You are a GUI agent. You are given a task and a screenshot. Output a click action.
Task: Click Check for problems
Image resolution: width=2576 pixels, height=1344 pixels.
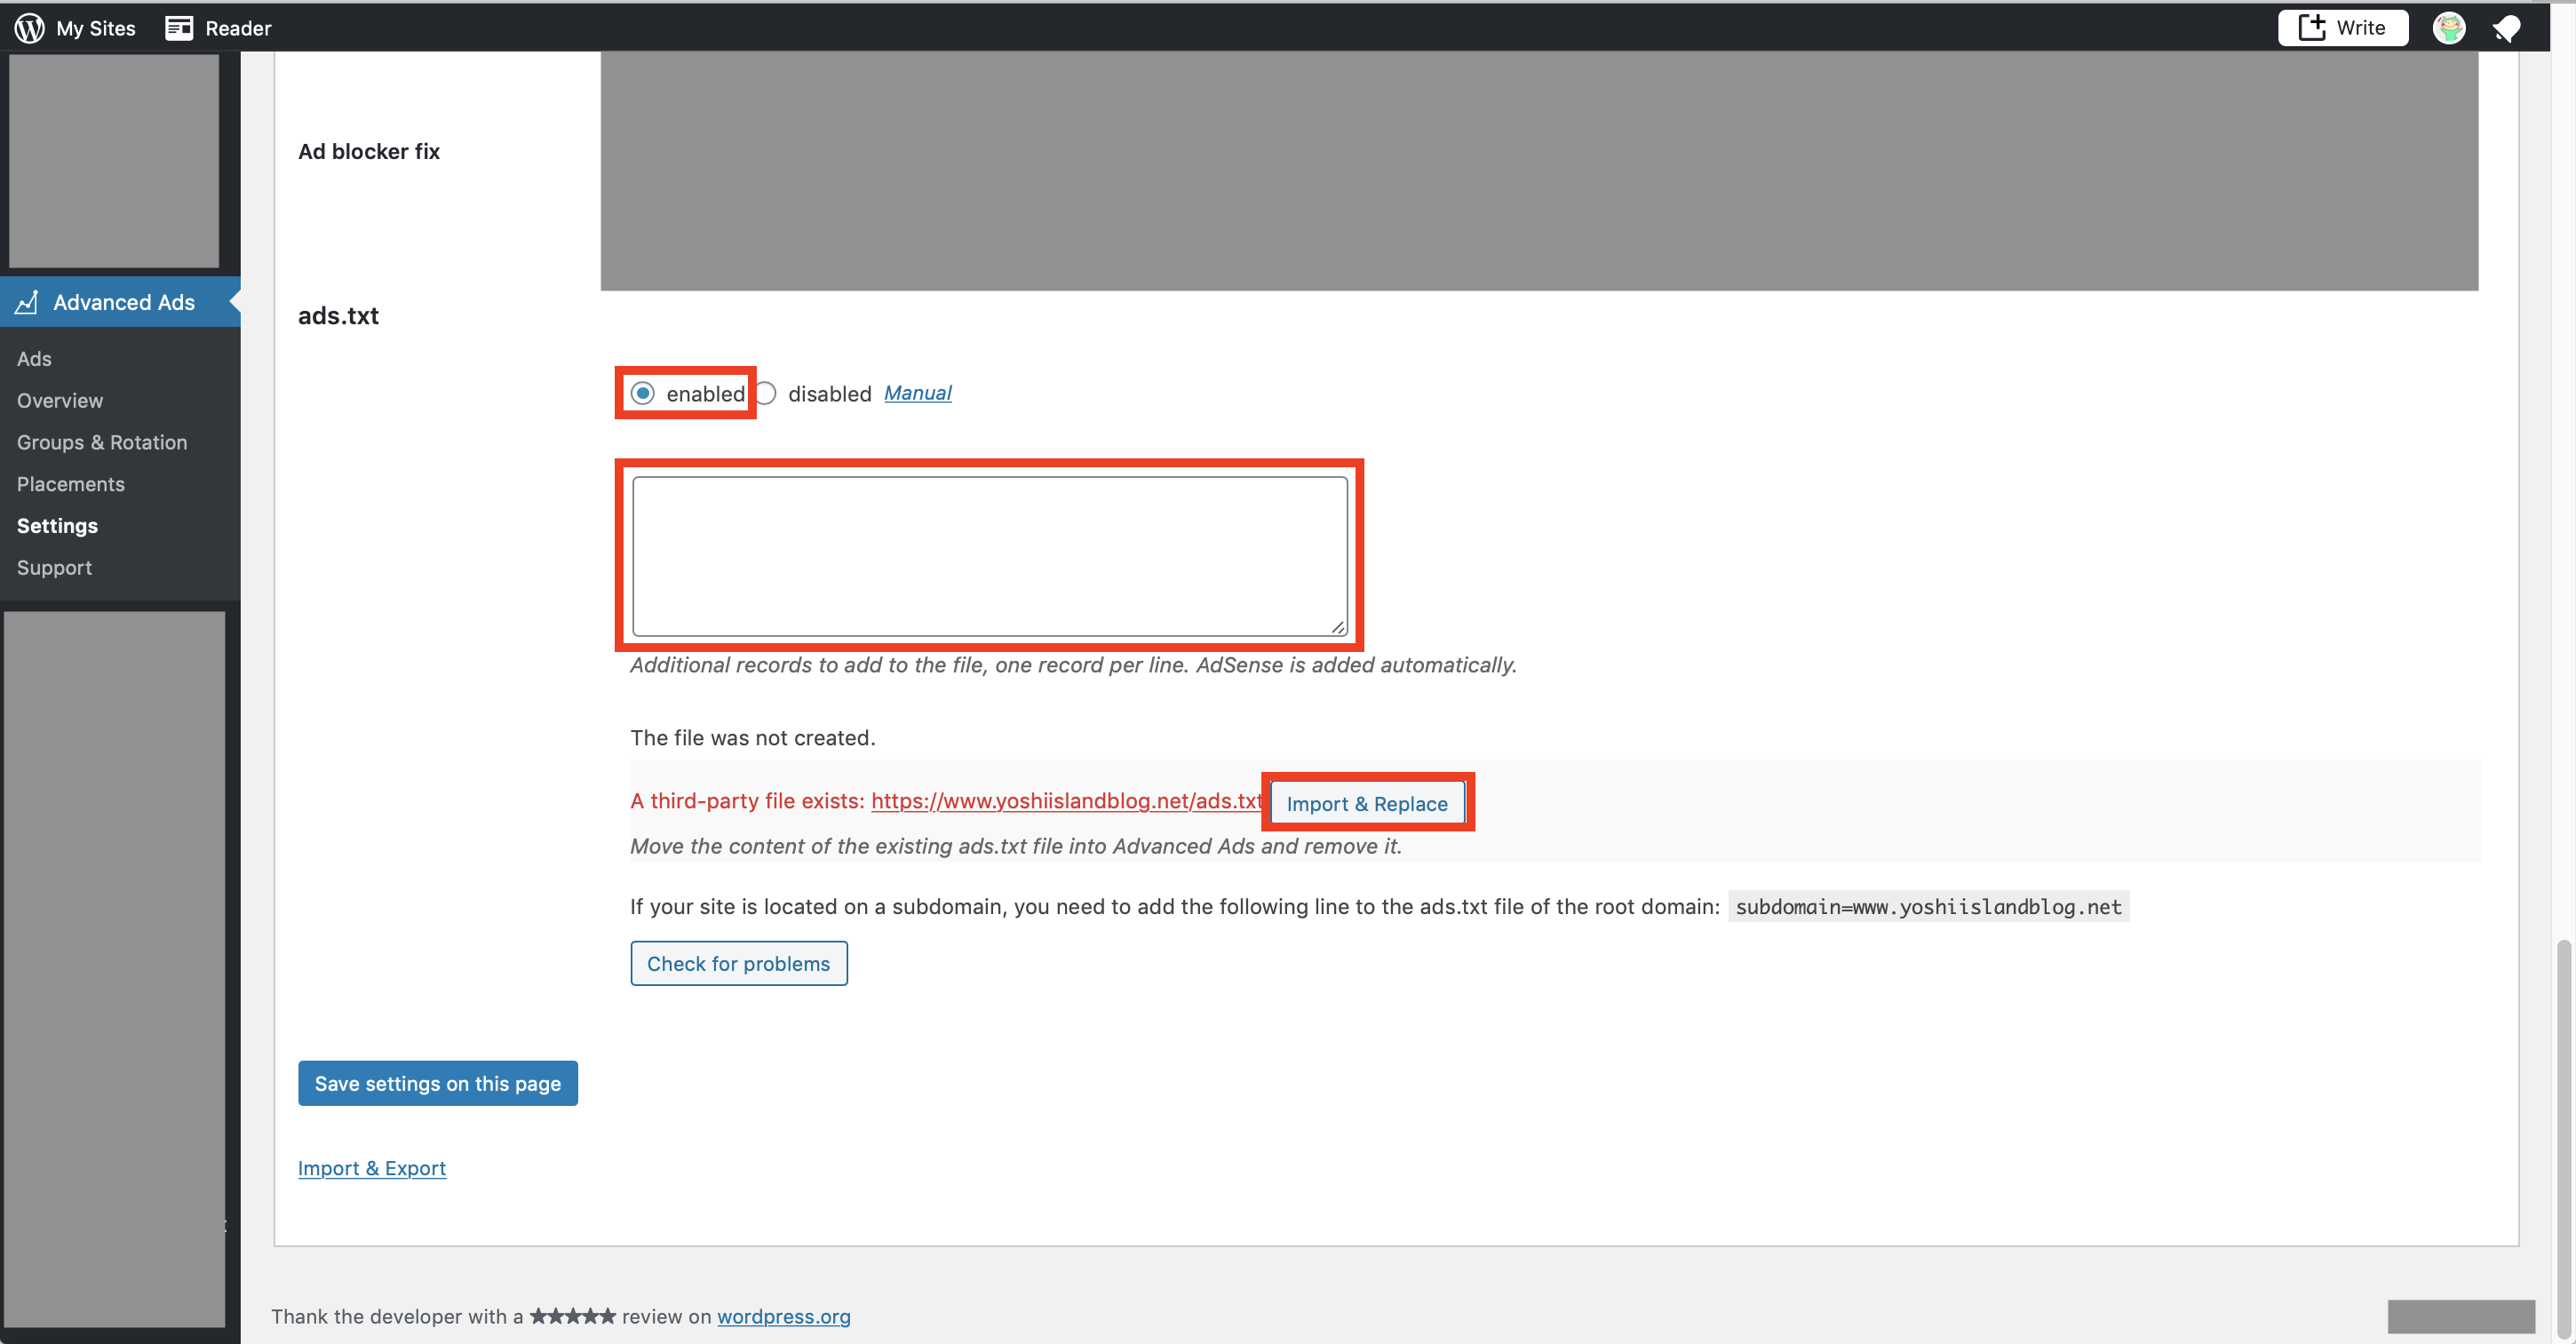[x=738, y=964]
